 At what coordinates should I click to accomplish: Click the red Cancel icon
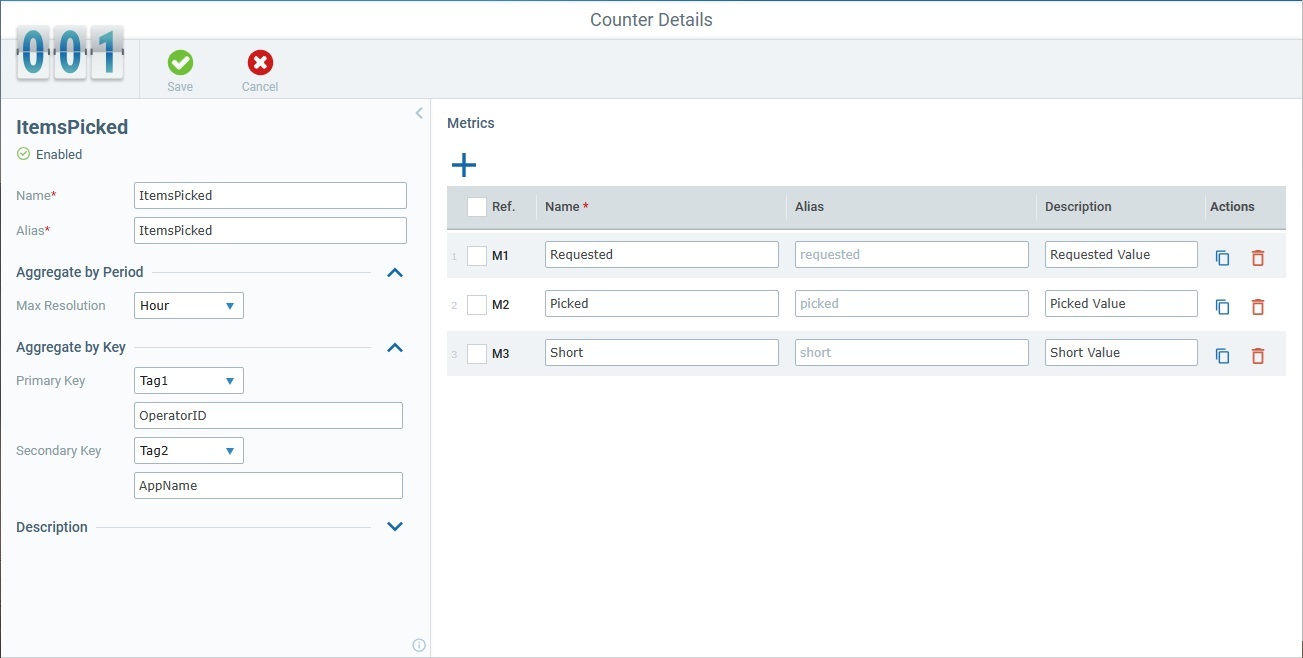click(x=260, y=64)
